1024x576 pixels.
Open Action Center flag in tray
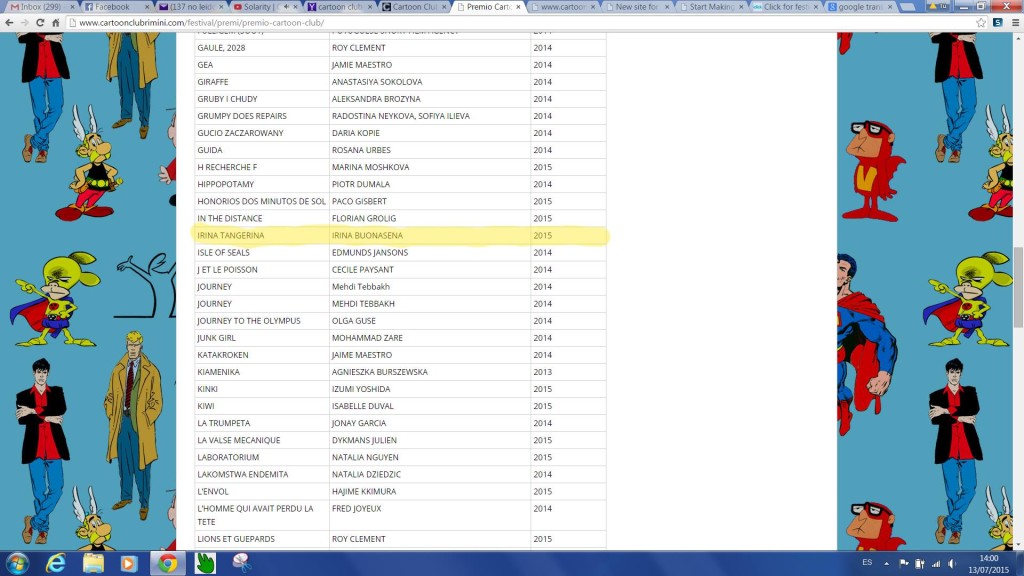tap(904, 564)
